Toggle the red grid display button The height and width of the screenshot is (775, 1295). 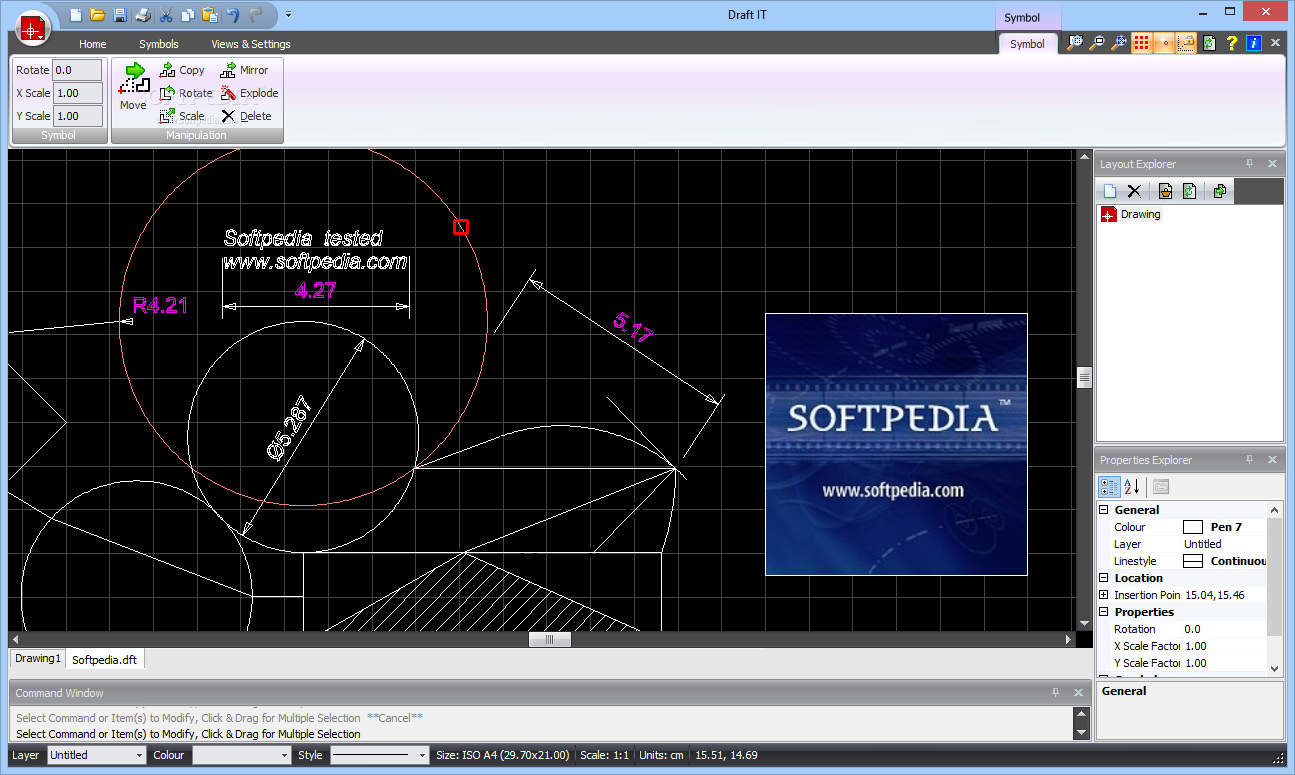(x=1141, y=43)
